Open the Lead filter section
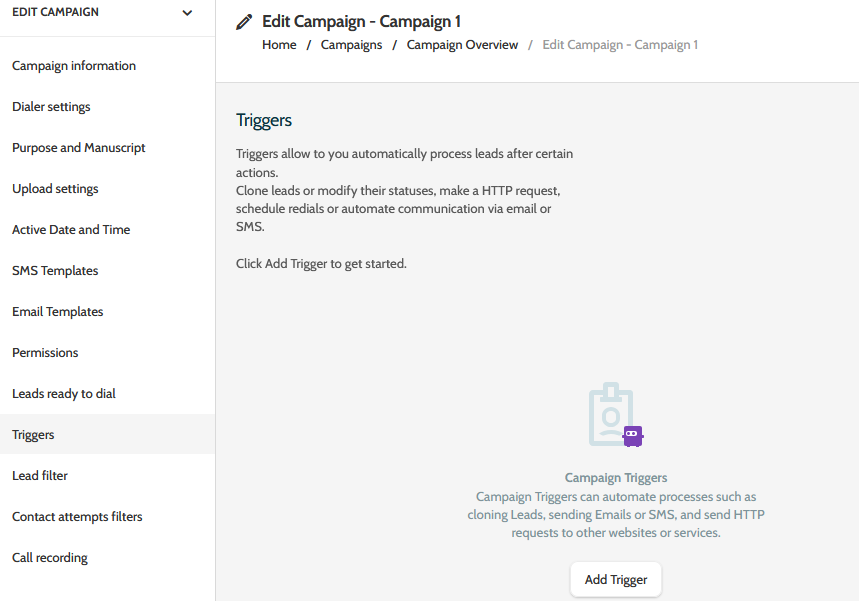The height and width of the screenshot is (601, 859). pos(40,475)
